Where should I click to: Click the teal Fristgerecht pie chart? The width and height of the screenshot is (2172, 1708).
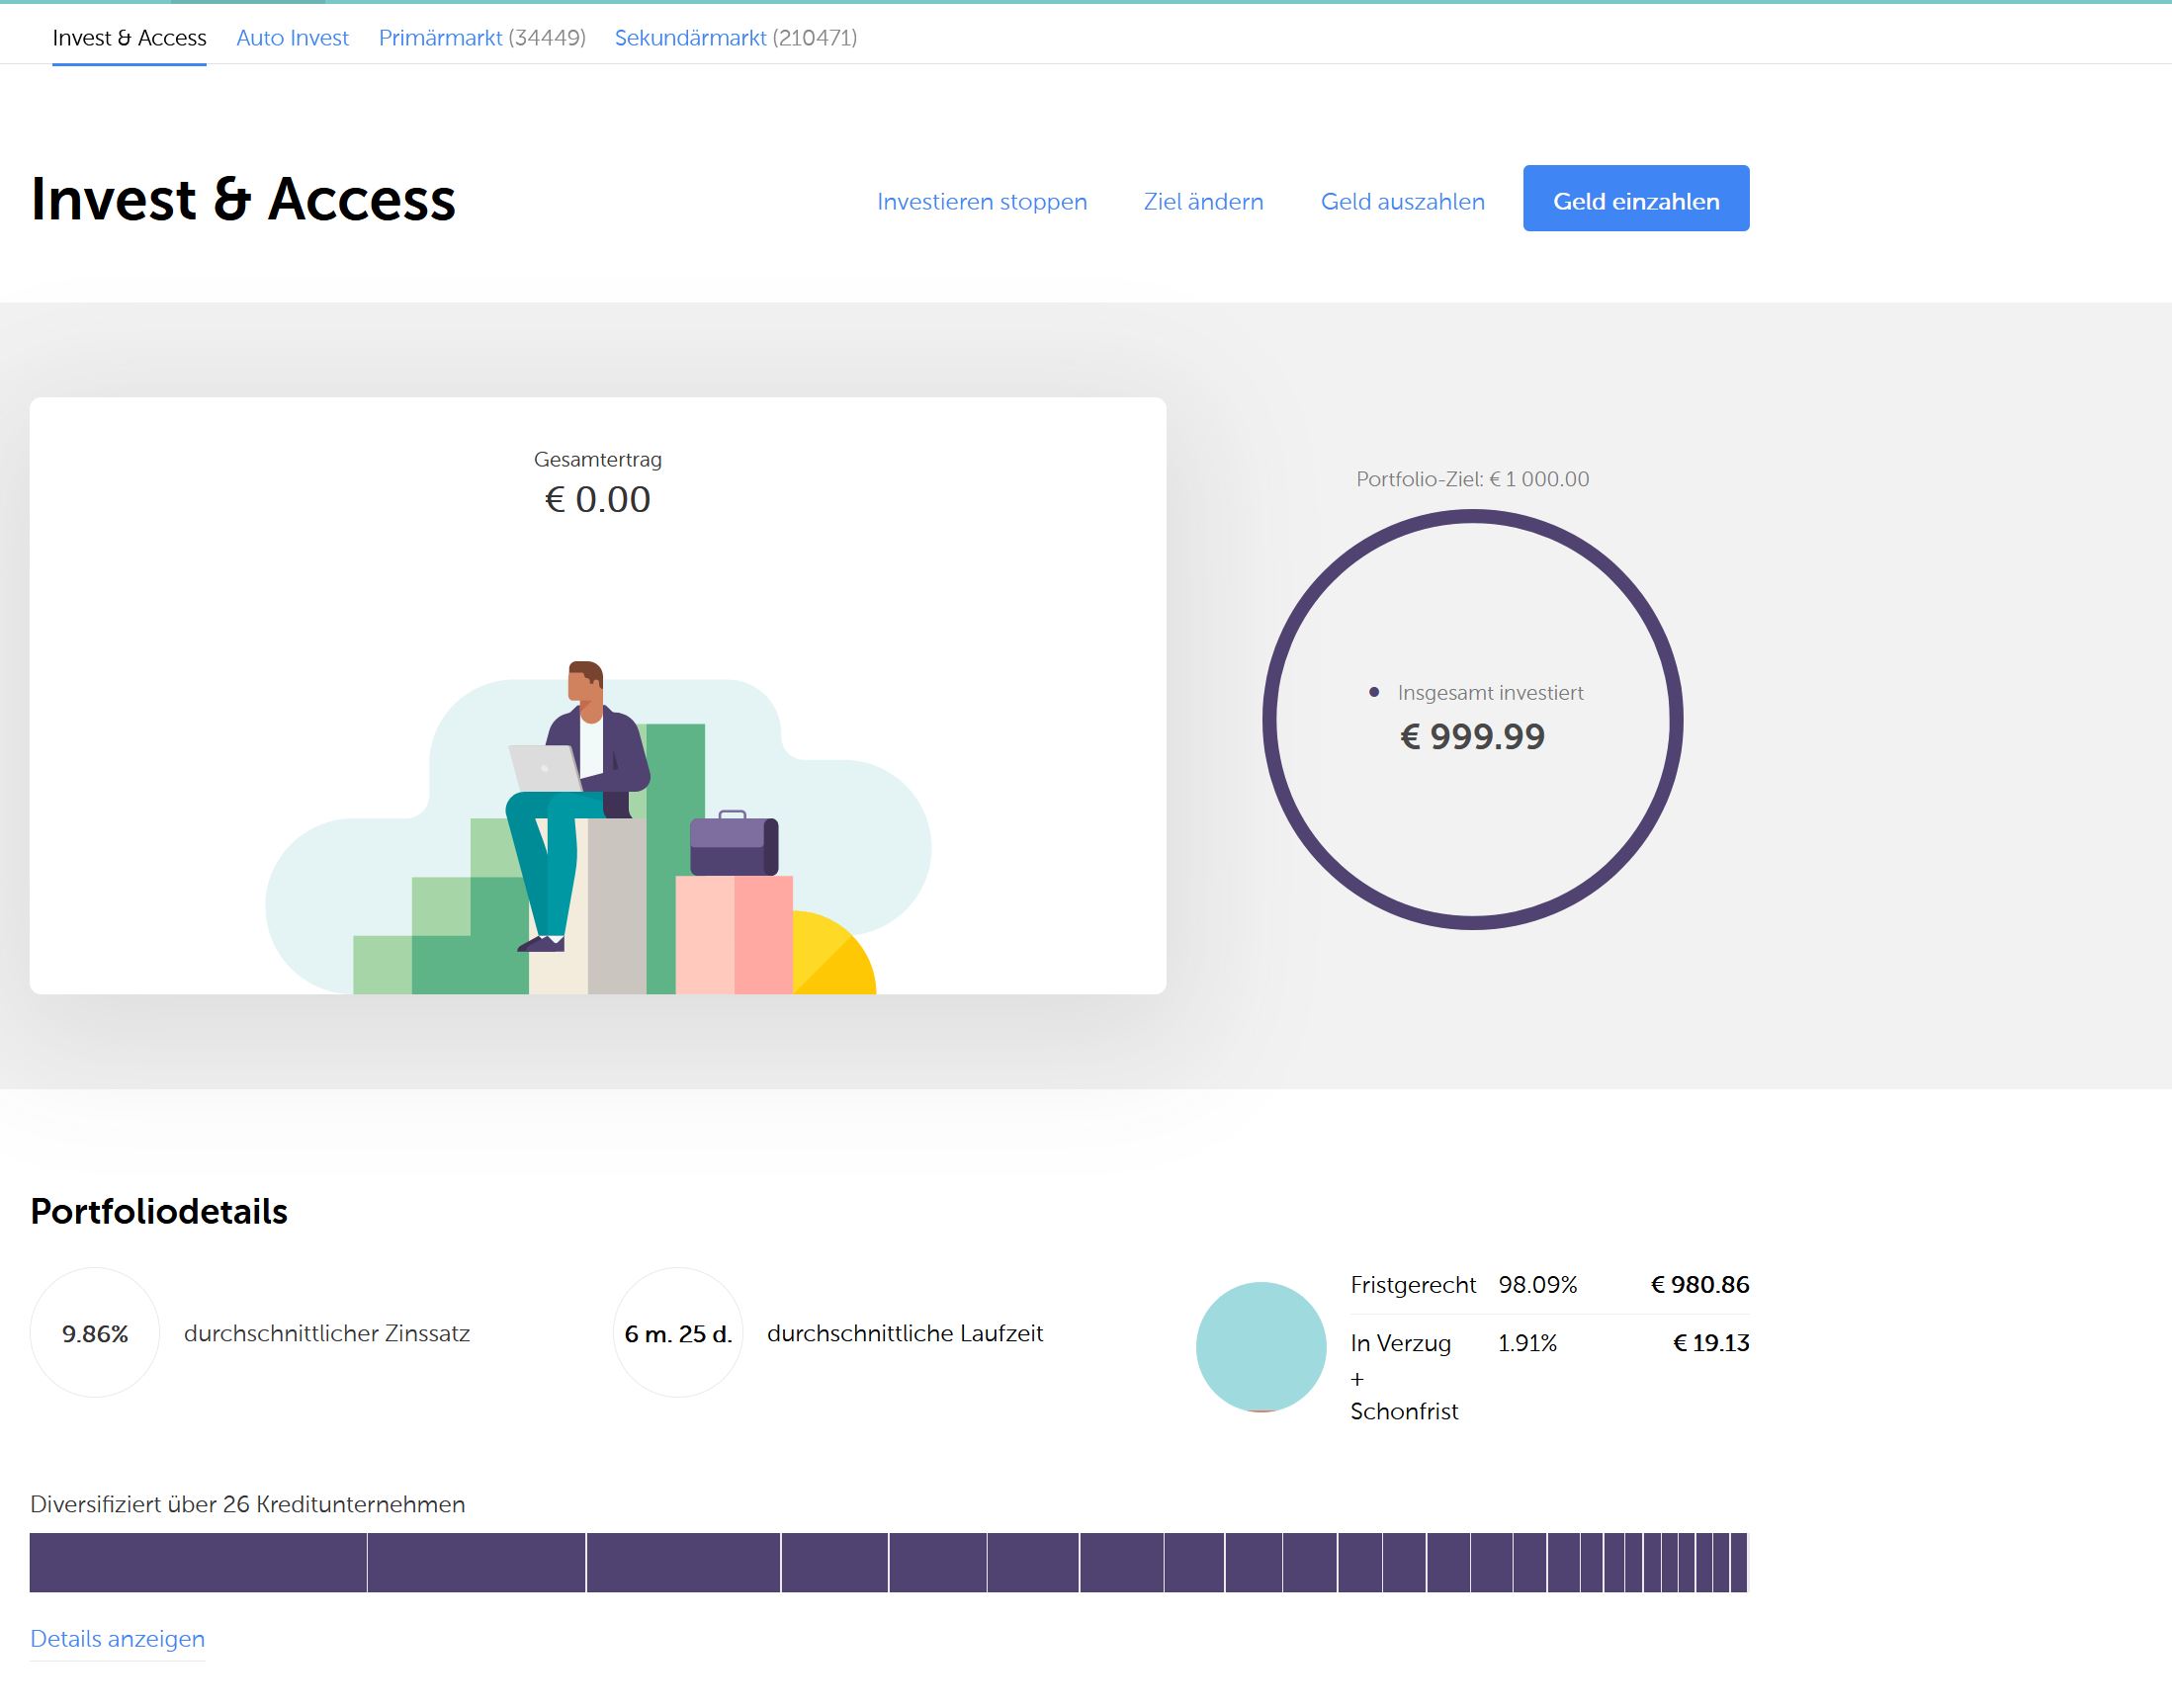pos(1260,1346)
